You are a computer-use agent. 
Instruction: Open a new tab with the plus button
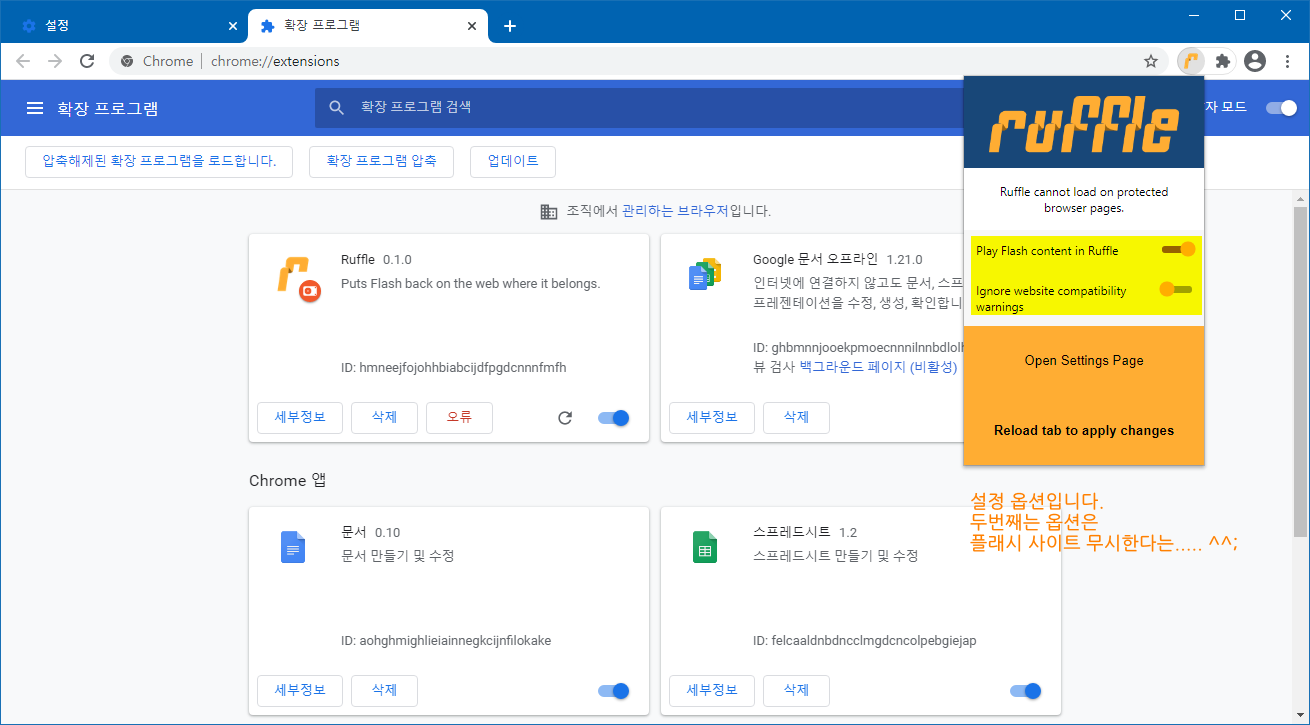[509, 26]
